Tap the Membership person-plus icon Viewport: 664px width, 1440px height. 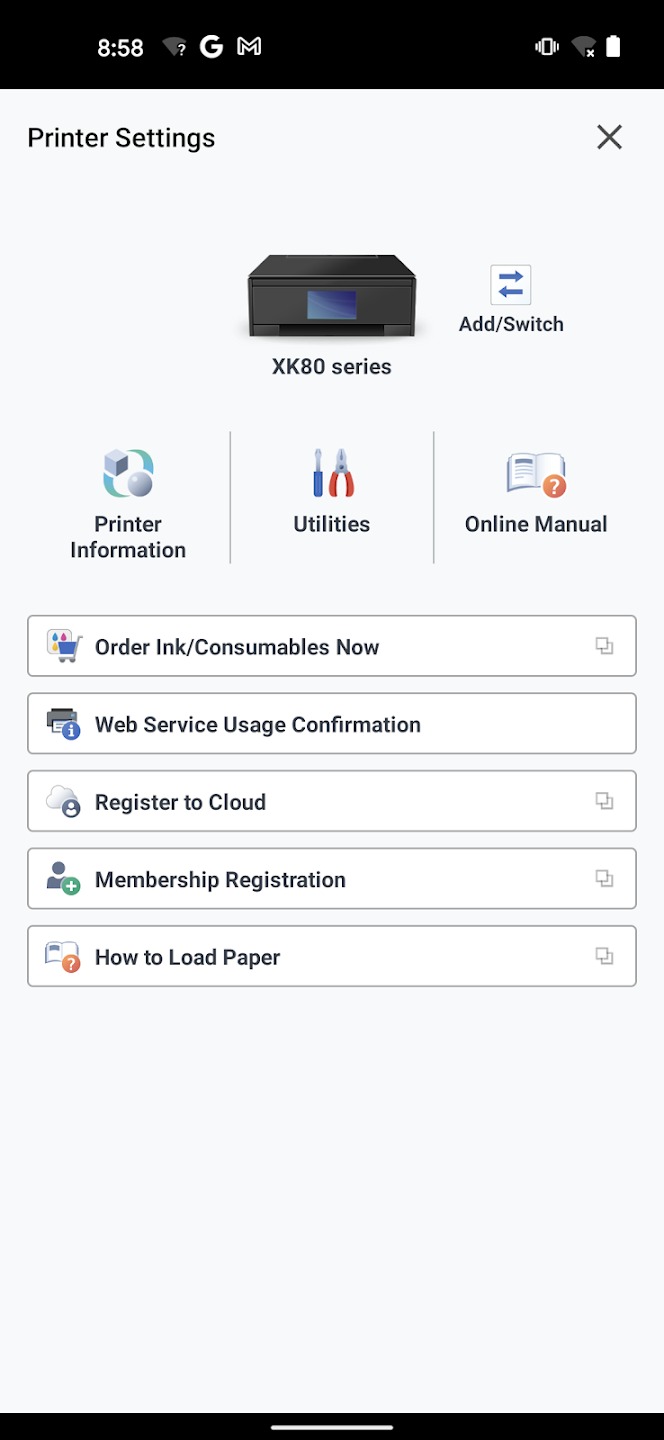click(x=64, y=879)
